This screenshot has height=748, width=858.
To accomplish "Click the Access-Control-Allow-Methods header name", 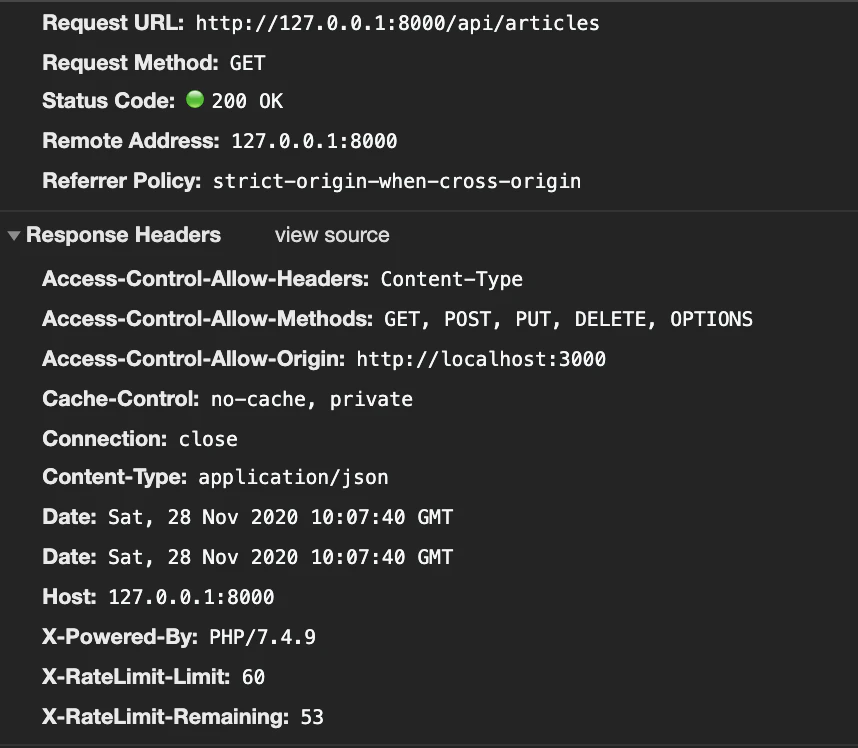I will point(207,318).
